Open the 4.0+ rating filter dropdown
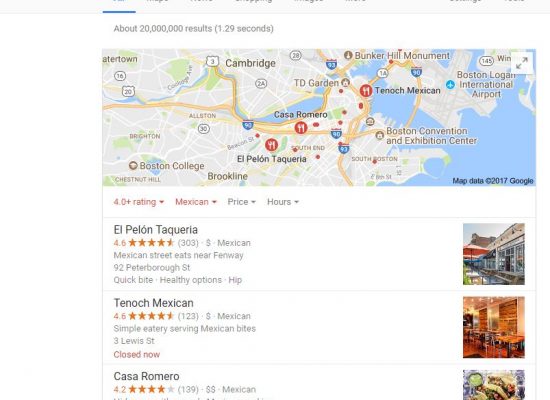Image resolution: width=550 pixels, height=400 pixels. tap(139, 202)
